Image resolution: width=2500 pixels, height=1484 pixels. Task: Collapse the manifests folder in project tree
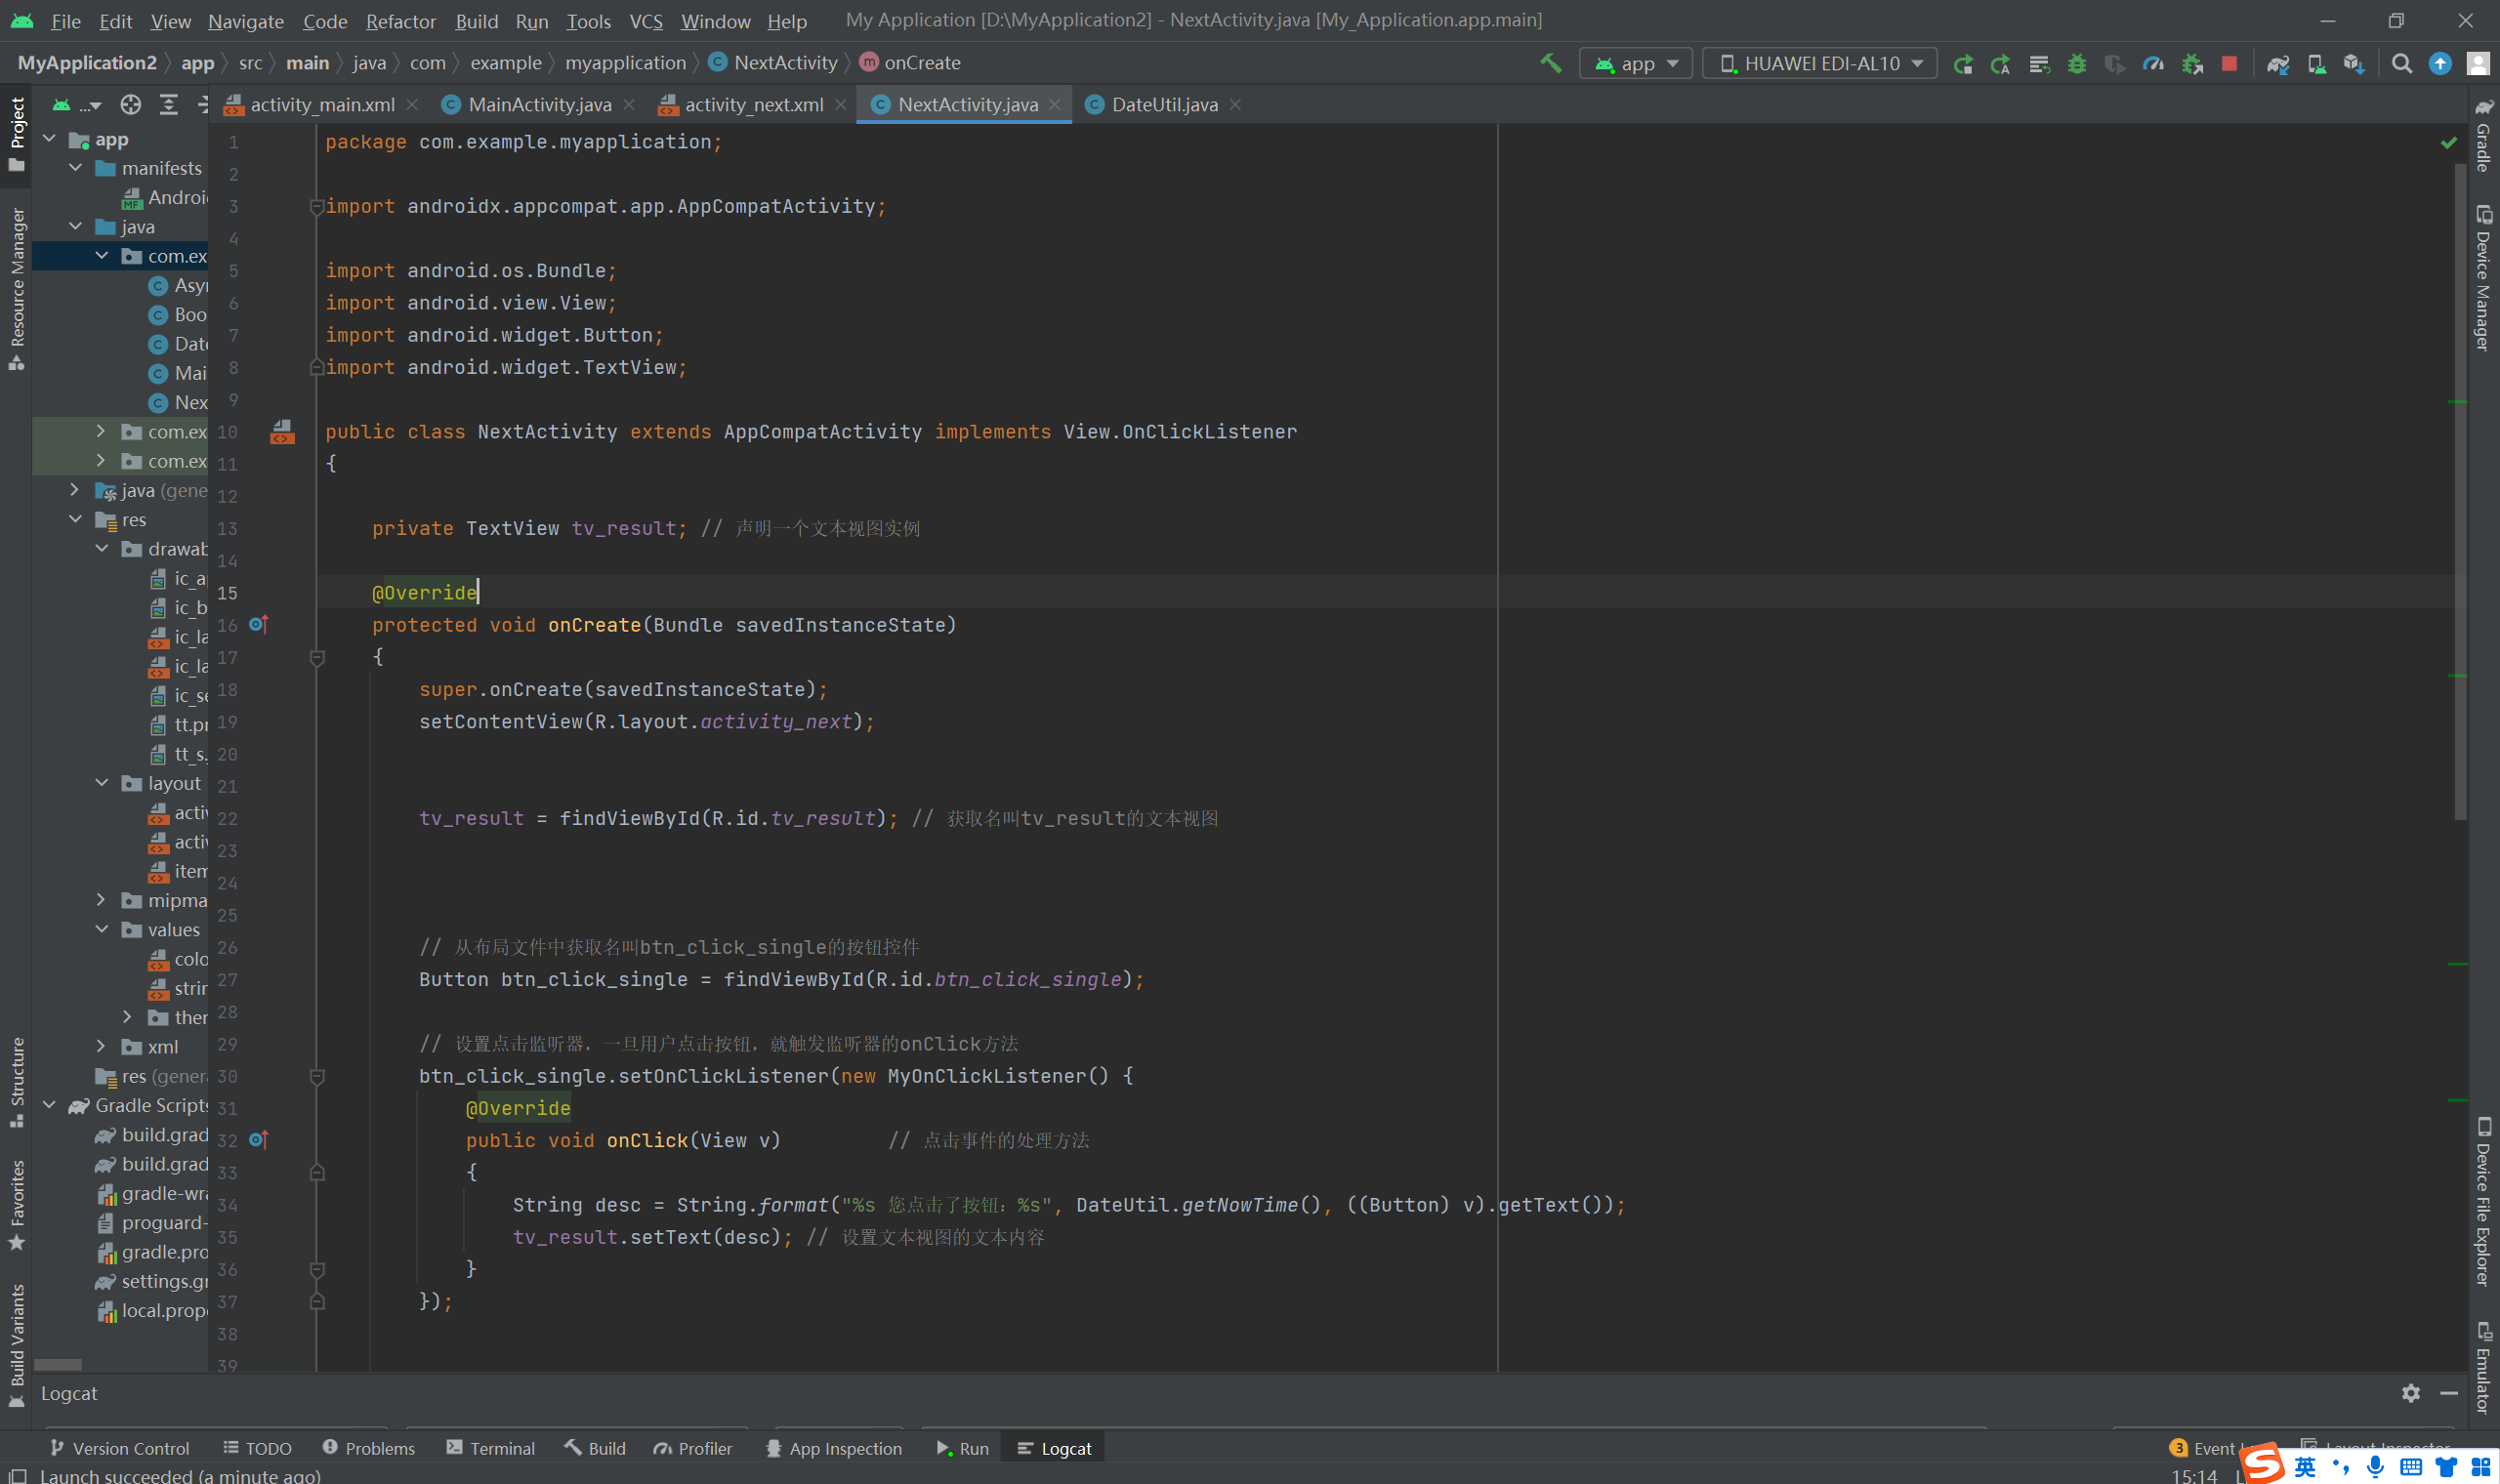click(x=76, y=168)
